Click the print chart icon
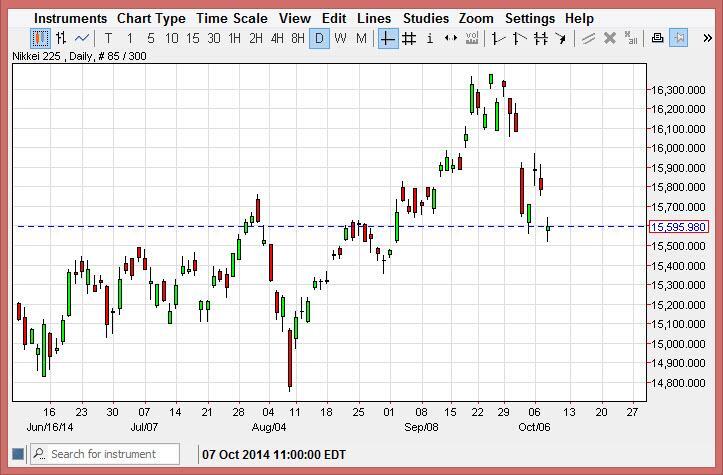Viewport: 723px width, 475px height. tap(657, 39)
